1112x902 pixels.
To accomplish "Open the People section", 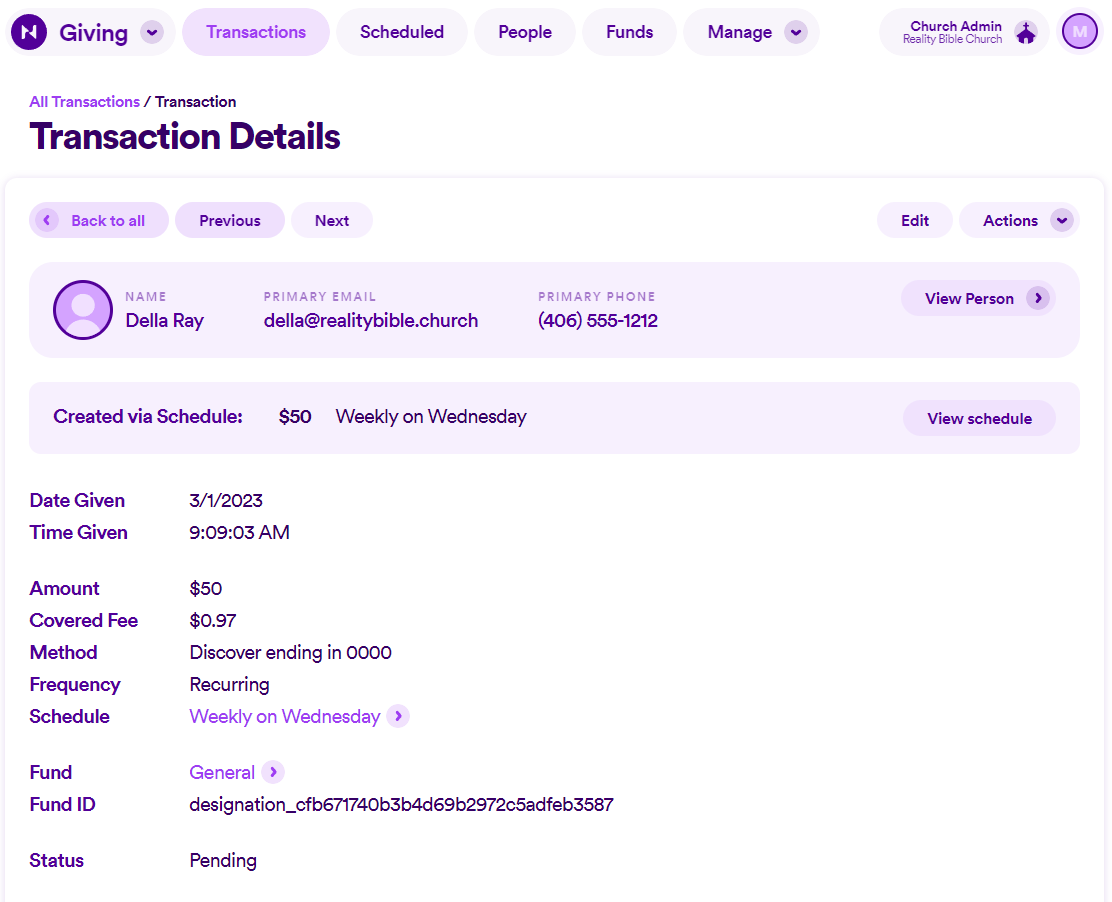I will pos(524,31).
